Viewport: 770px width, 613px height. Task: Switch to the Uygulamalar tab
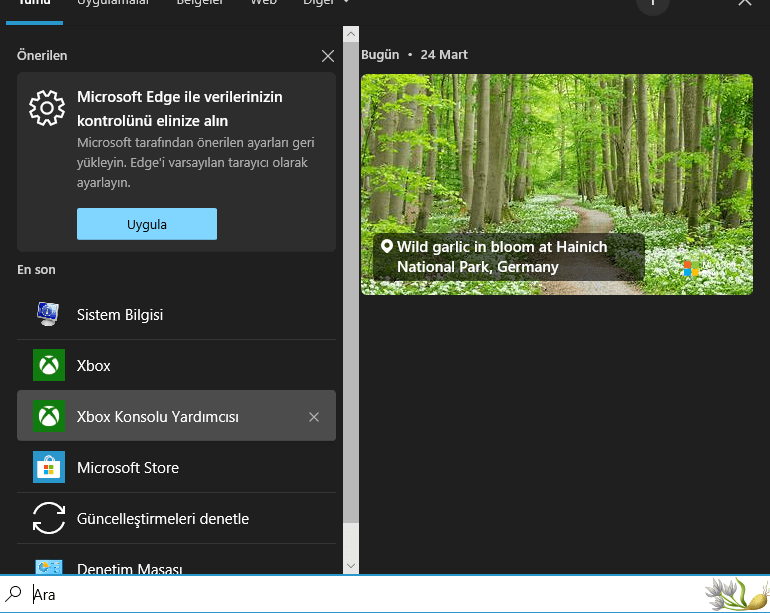pyautogui.click(x=113, y=2)
